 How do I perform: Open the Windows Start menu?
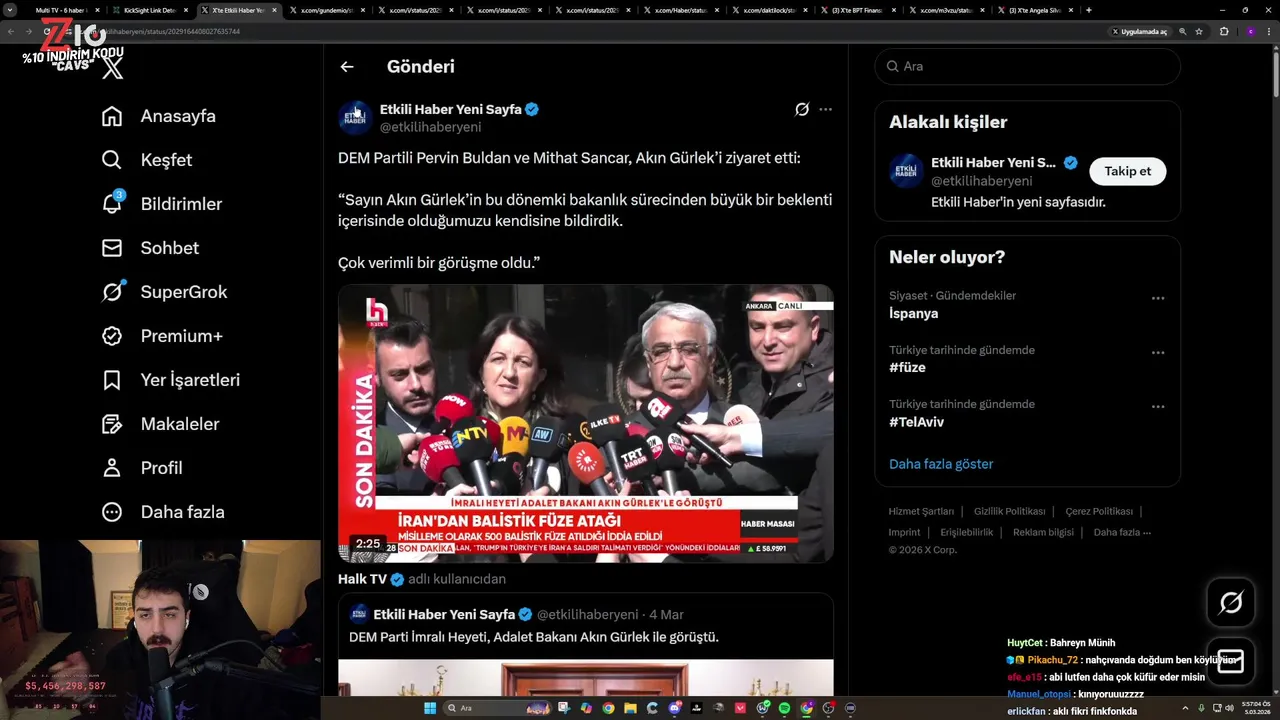[430, 708]
